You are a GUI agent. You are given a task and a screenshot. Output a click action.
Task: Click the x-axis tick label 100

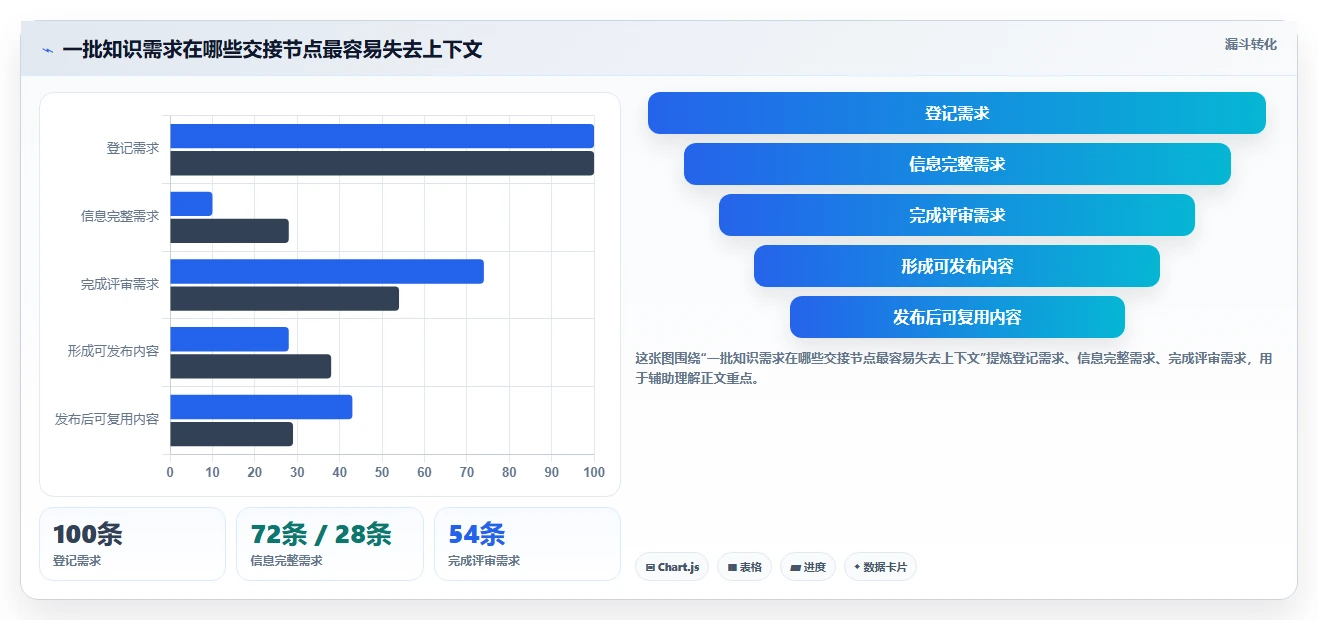[x=594, y=472]
